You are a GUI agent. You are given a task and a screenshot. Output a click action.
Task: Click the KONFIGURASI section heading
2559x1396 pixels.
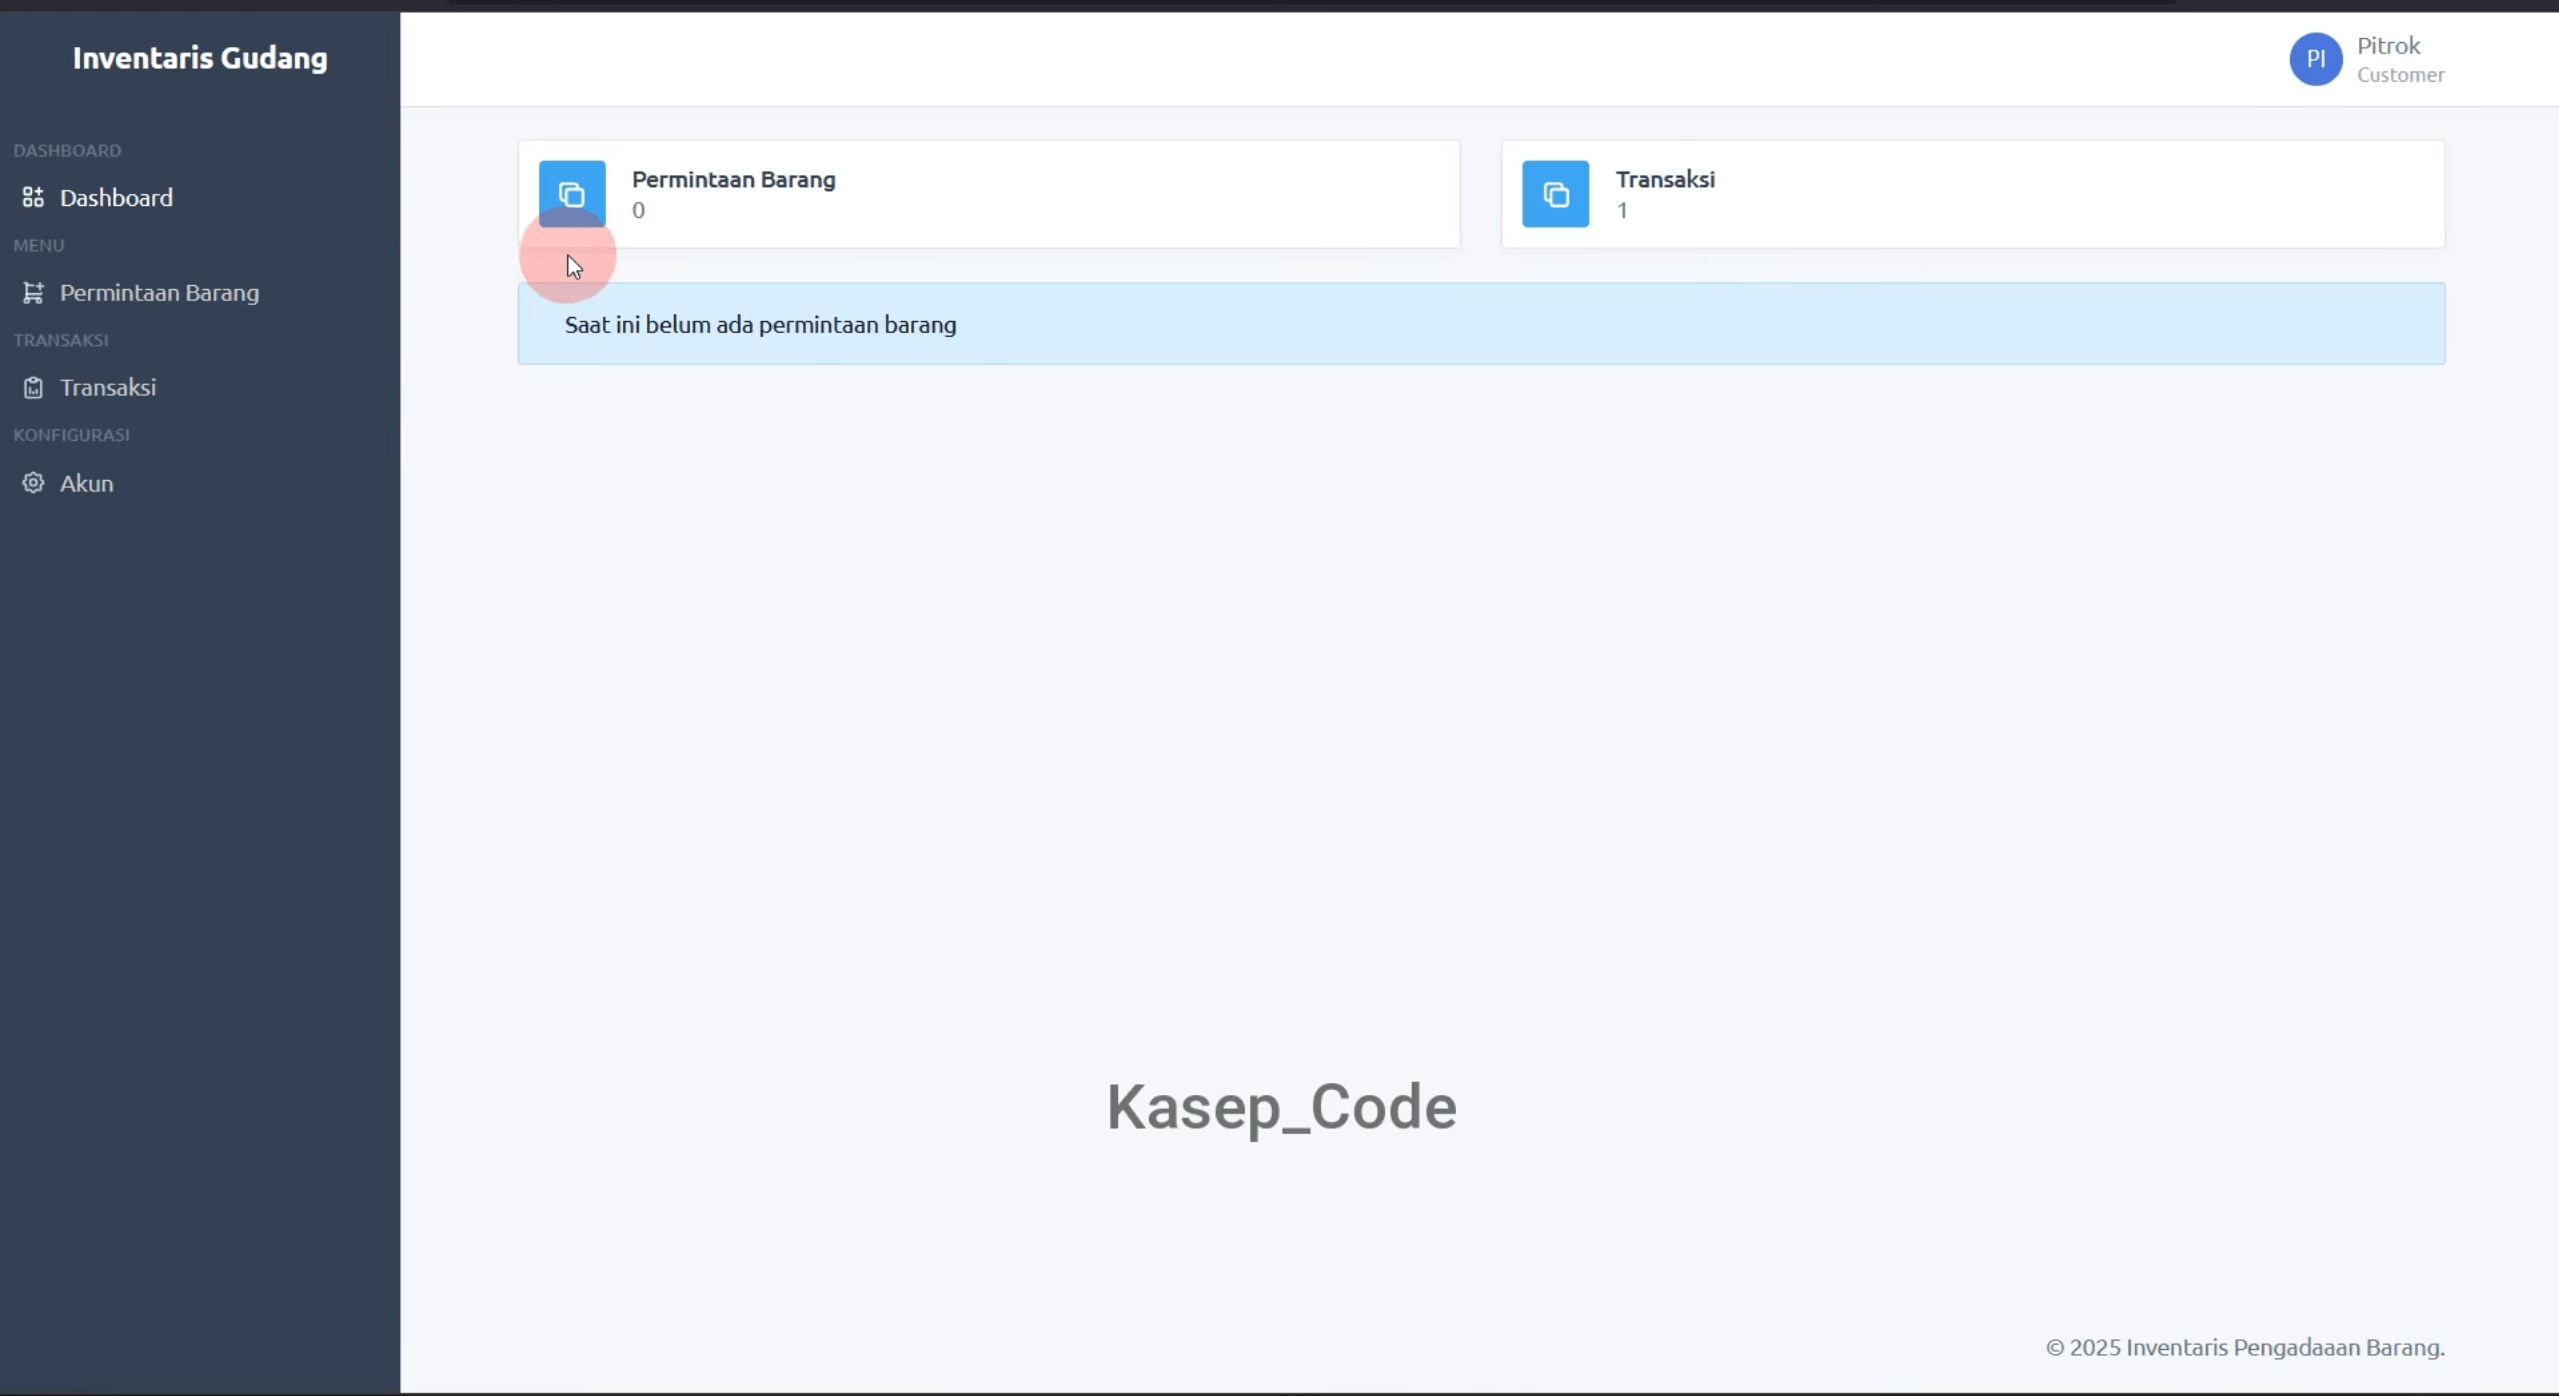point(71,435)
